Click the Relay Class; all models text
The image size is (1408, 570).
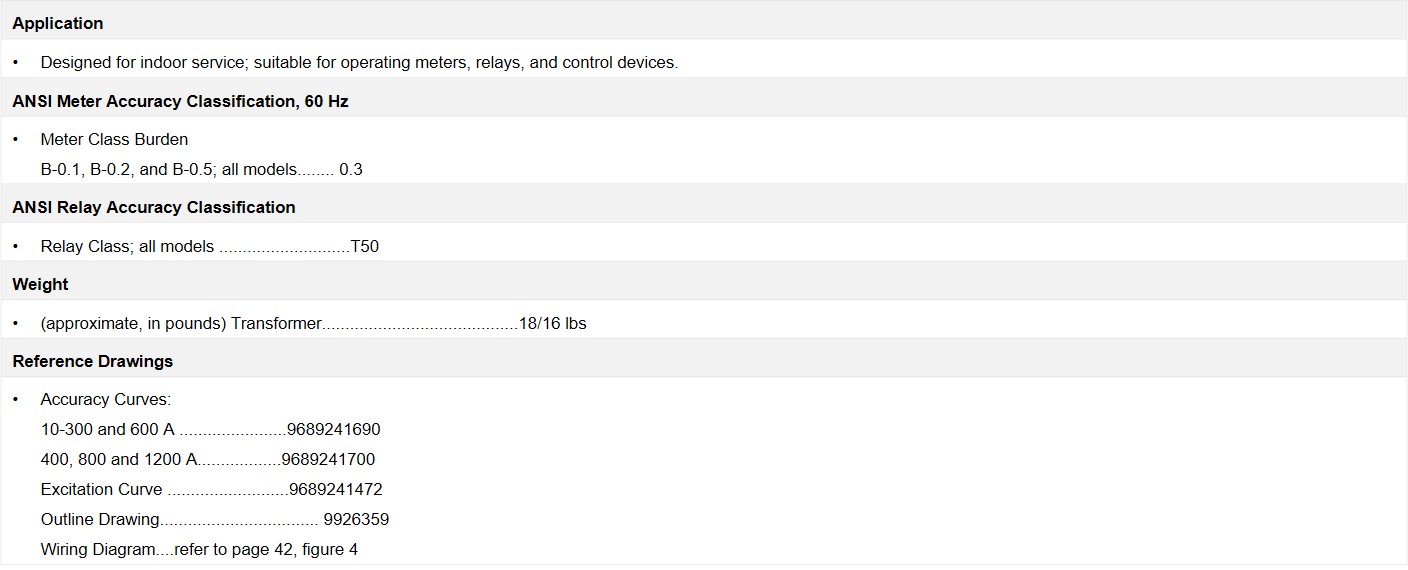127,246
